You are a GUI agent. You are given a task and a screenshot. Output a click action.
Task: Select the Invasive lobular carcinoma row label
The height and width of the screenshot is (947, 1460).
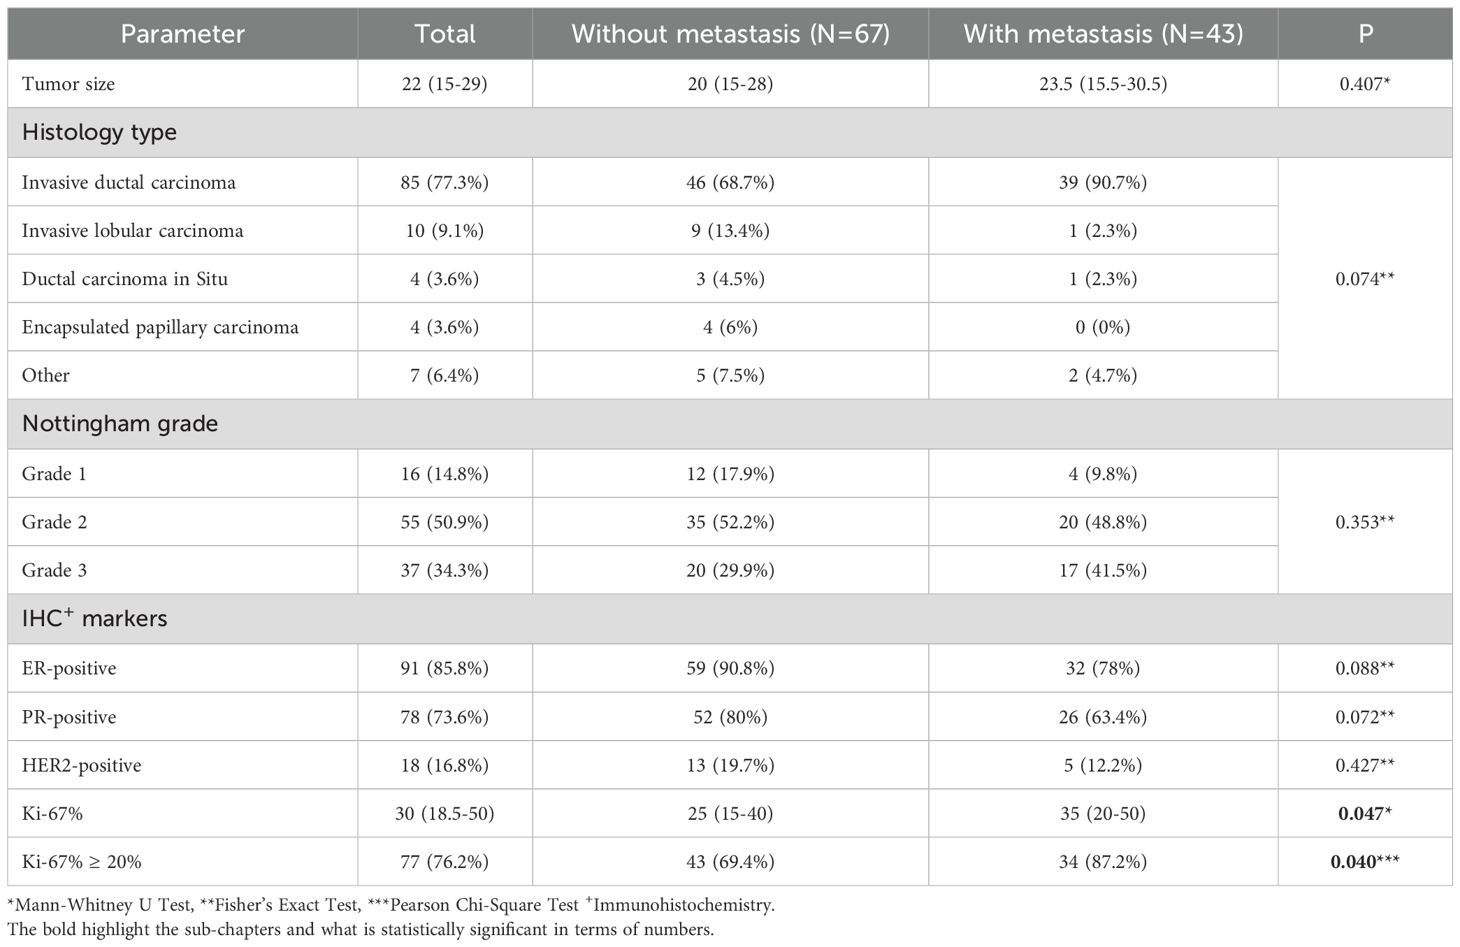[x=132, y=230]
